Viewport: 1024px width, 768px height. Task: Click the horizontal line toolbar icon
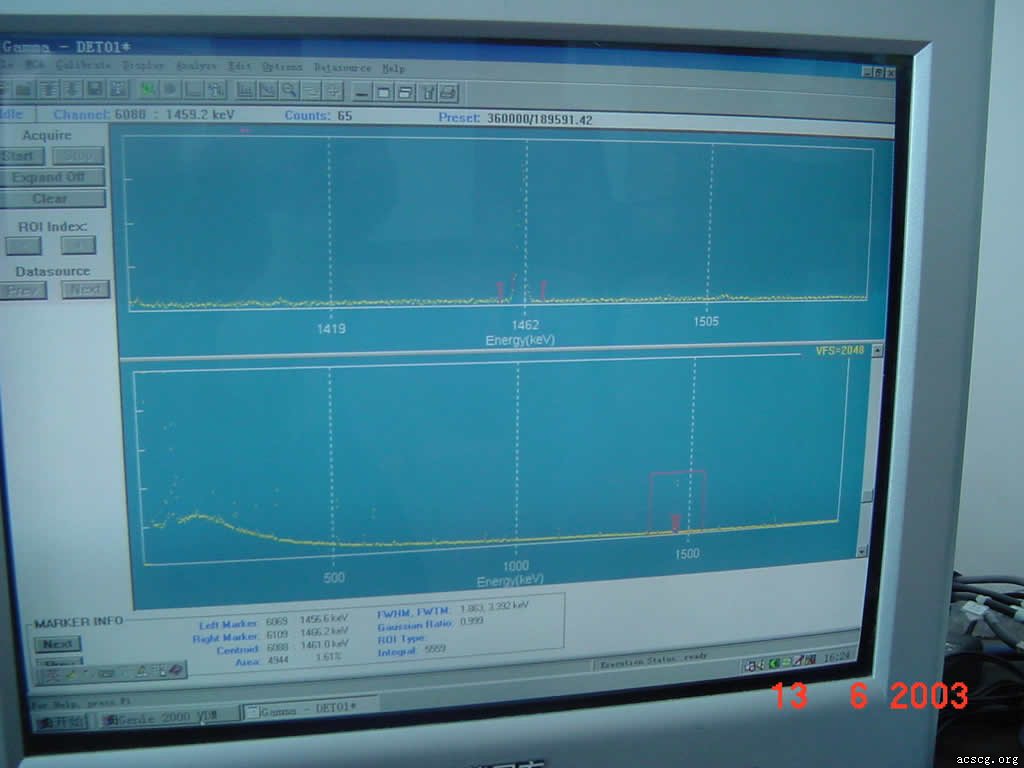coord(361,92)
